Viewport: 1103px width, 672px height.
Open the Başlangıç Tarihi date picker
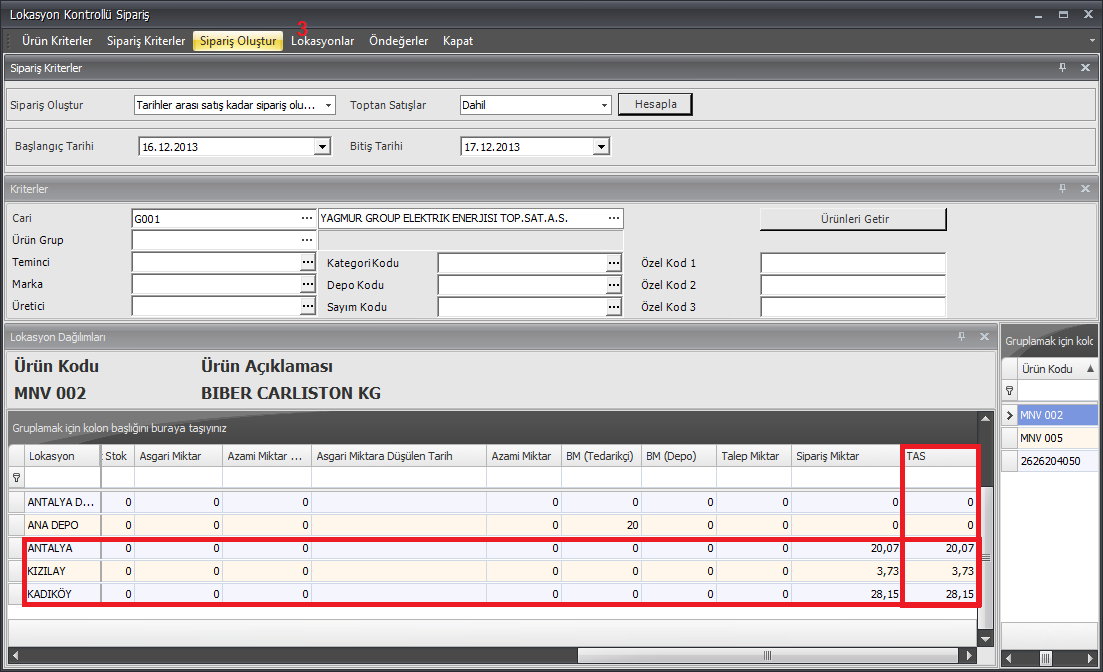coord(322,147)
